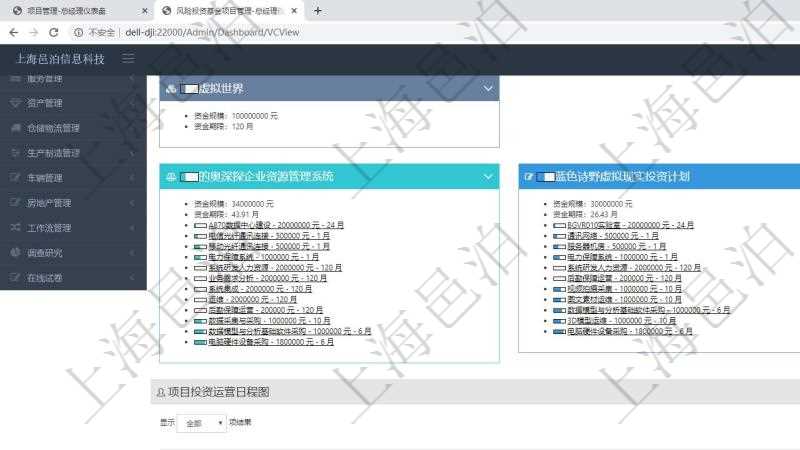The image size is (800, 450).
Task: Click the icon in 虚拟世界 card header
Action: pos(171,89)
